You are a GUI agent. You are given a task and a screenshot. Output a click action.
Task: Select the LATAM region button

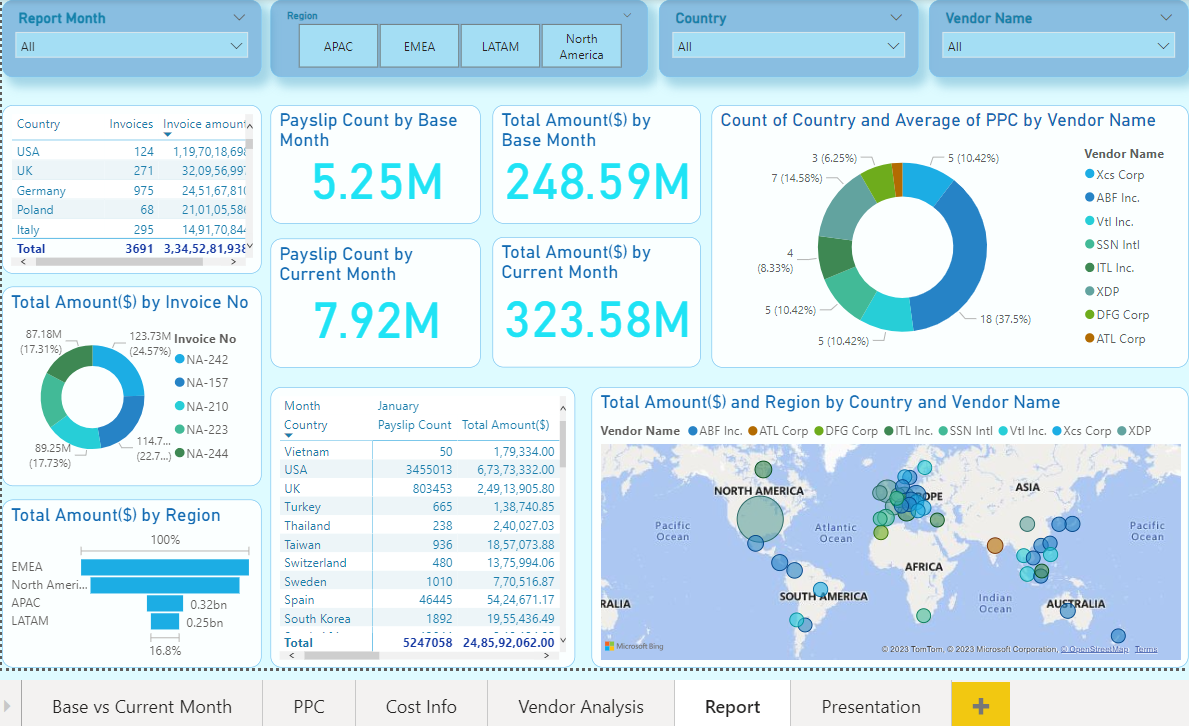point(500,46)
